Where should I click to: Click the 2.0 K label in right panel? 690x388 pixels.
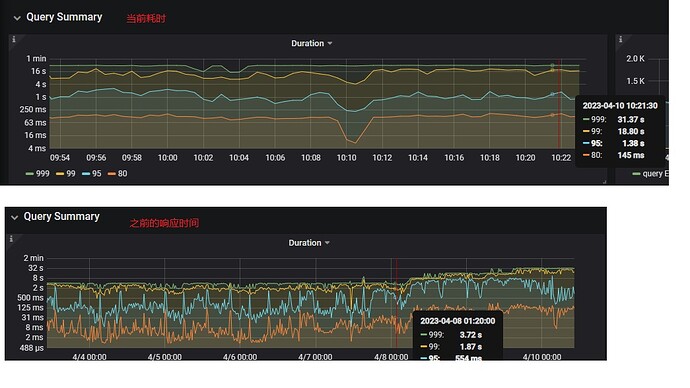(x=635, y=59)
